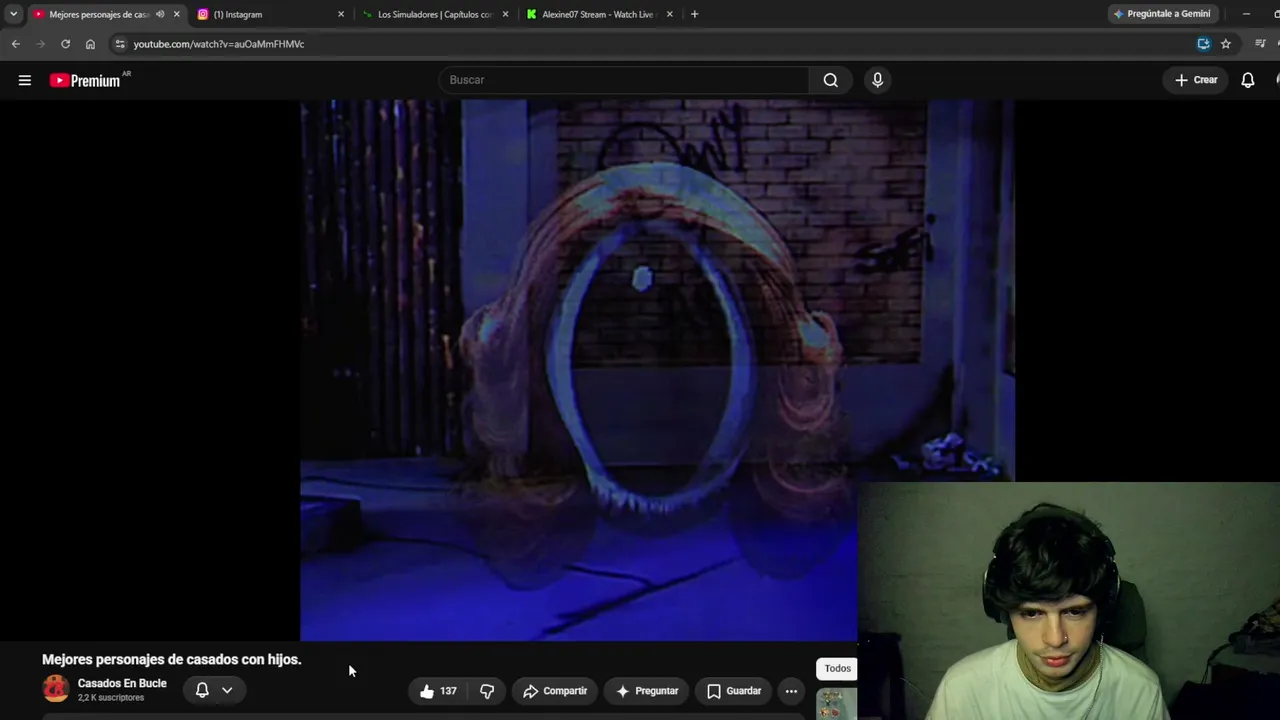
Task: Dislike the video with thumbs down
Action: (487, 691)
